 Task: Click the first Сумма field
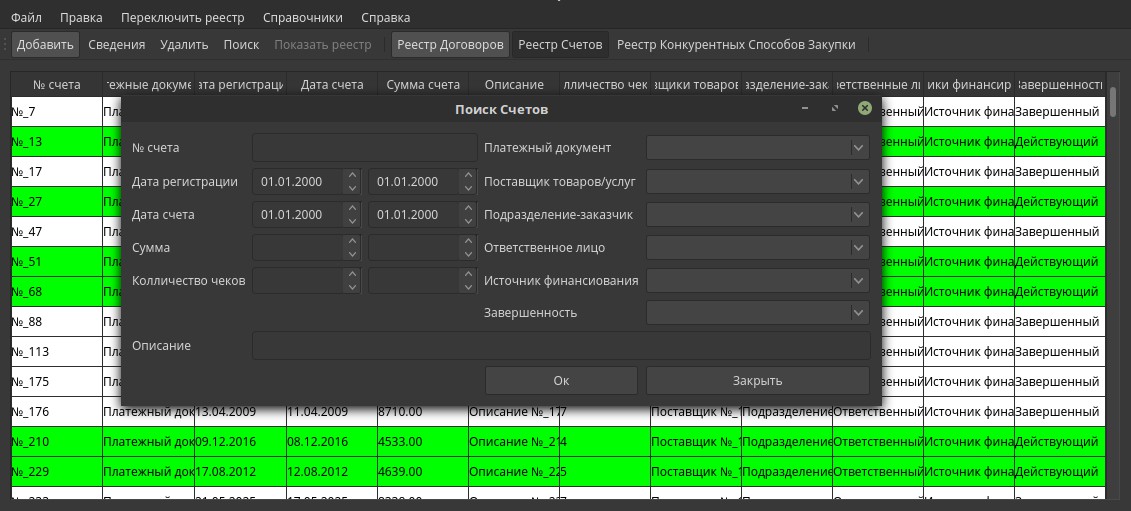[298, 248]
